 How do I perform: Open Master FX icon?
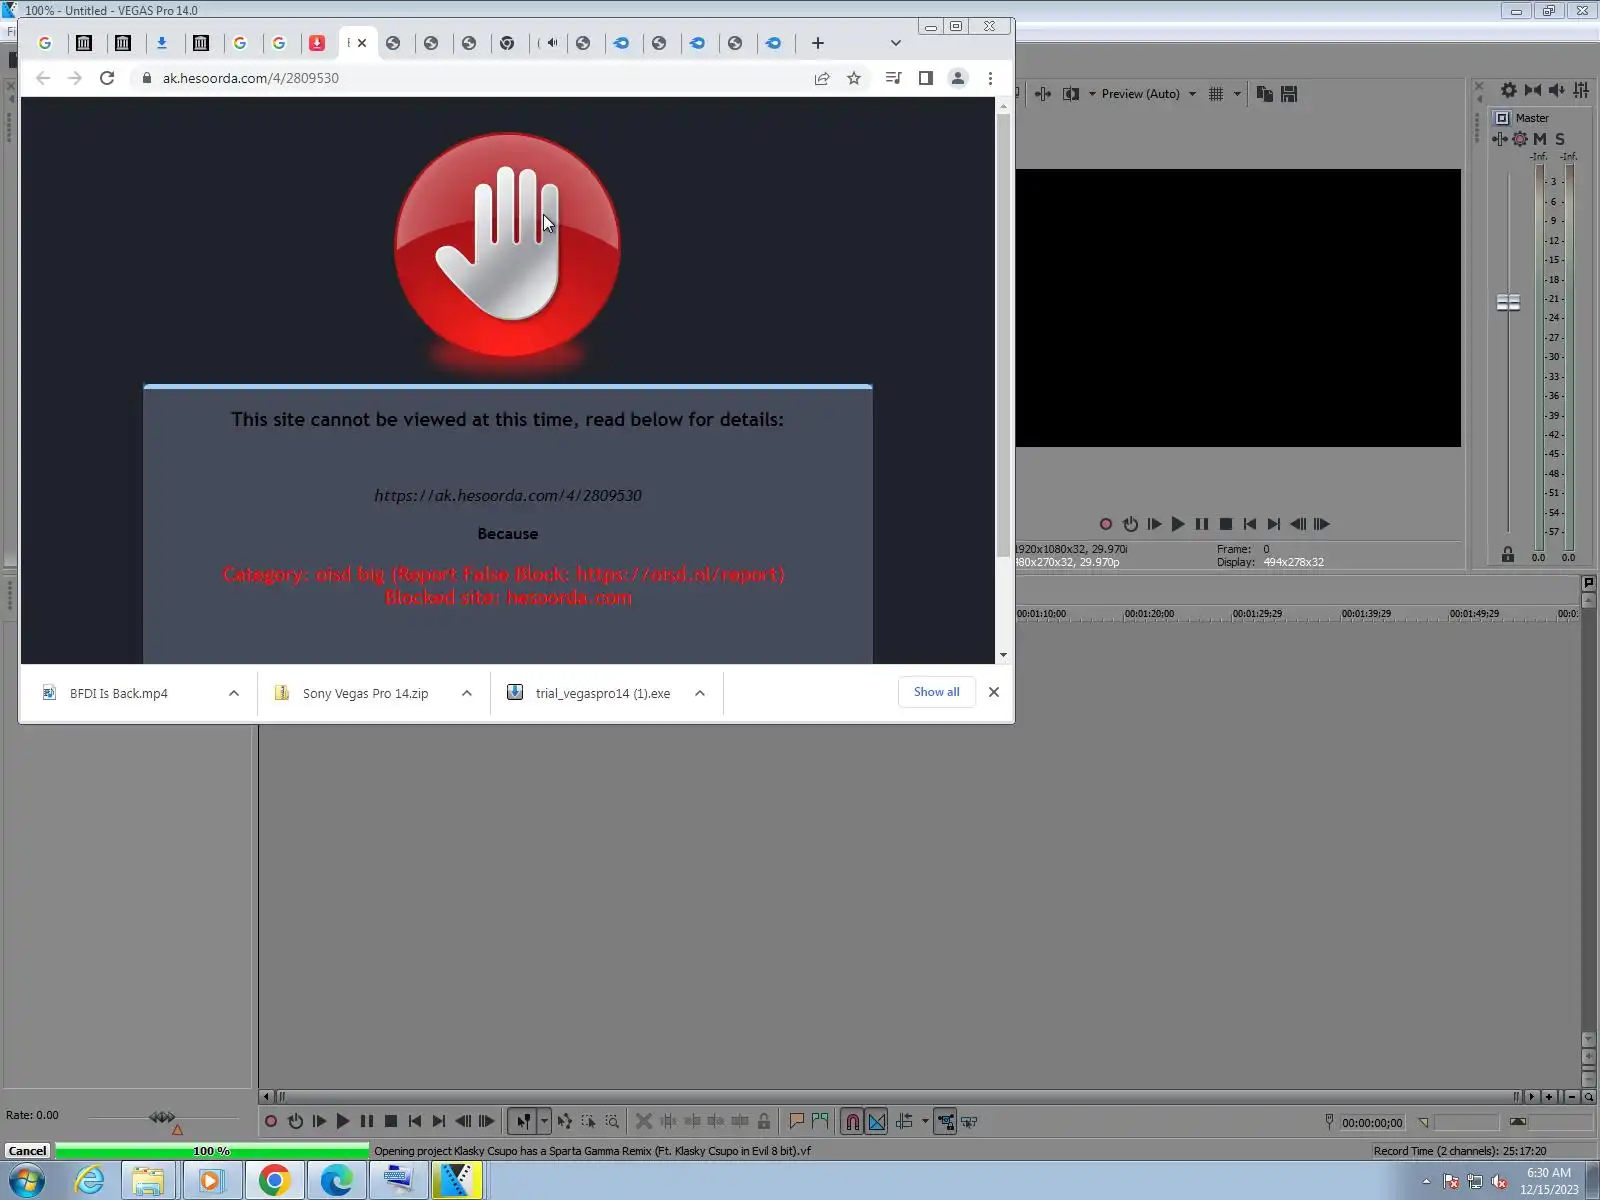(x=1500, y=139)
